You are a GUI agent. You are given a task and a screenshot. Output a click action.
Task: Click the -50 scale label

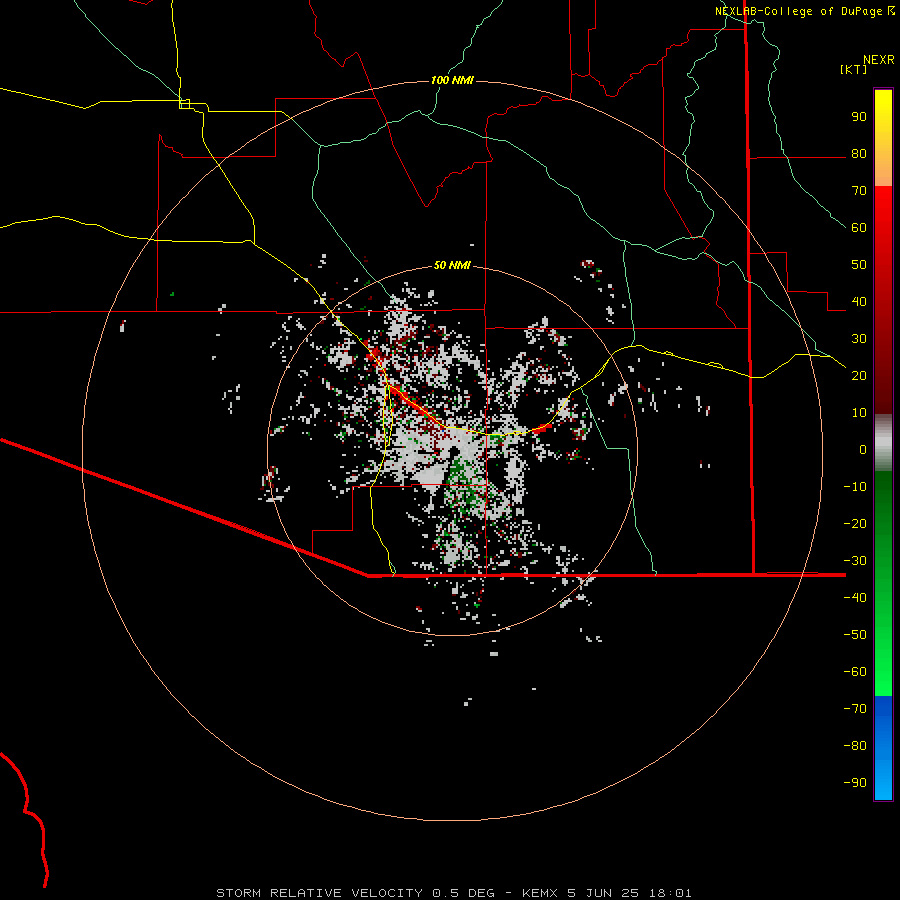[x=855, y=634]
